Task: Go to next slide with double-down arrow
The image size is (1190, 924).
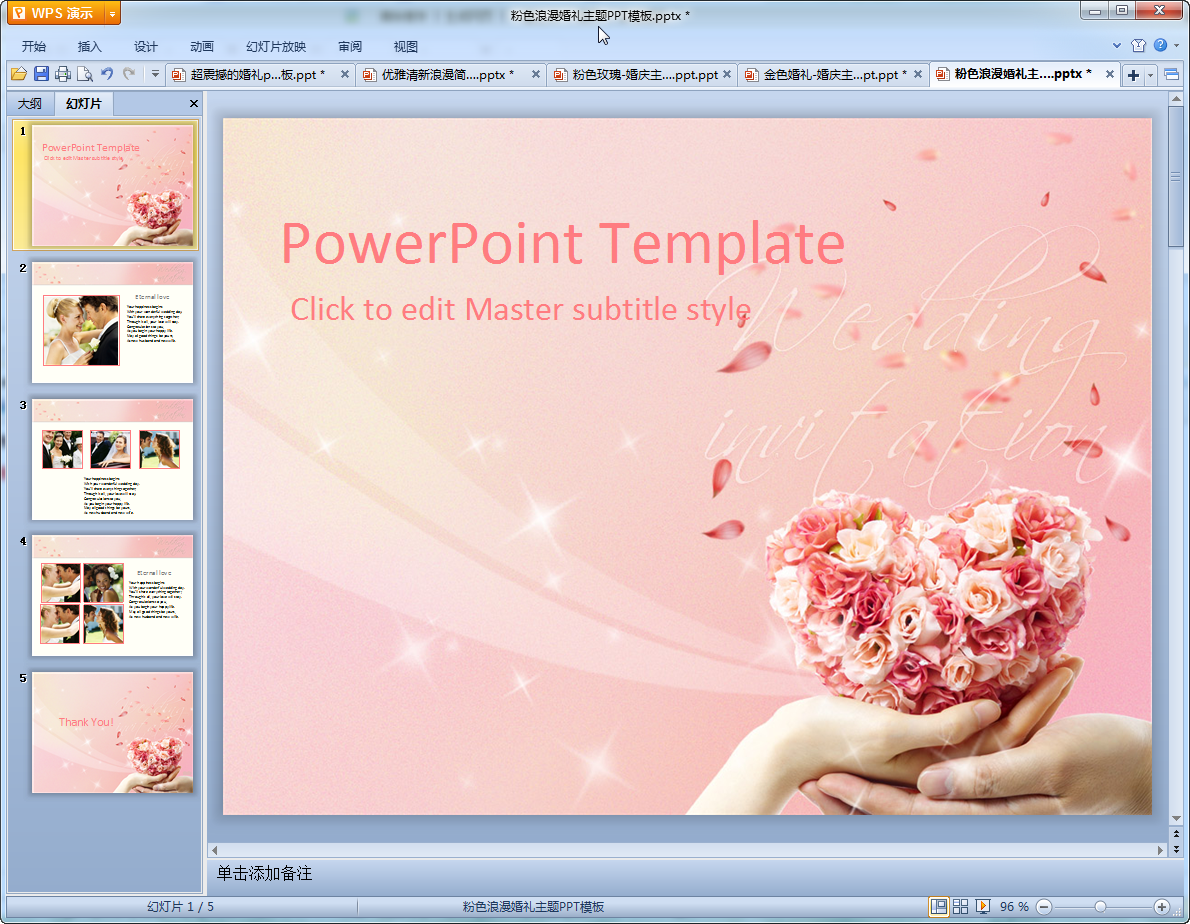Action: [x=1176, y=849]
